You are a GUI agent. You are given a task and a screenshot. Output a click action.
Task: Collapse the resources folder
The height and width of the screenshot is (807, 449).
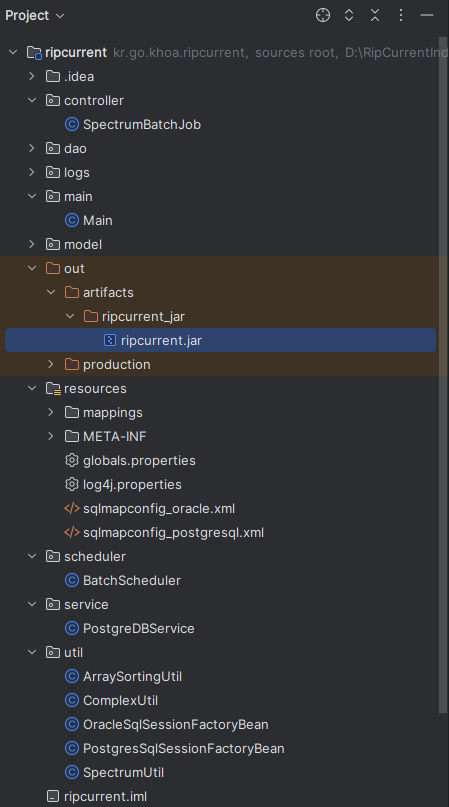[32, 389]
